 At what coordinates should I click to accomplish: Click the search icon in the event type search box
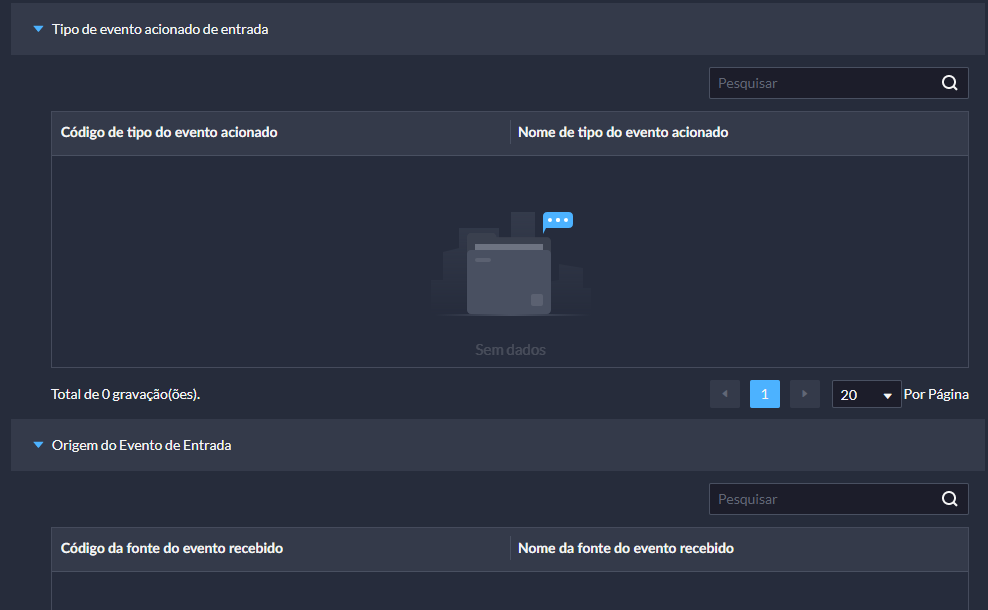tap(950, 83)
